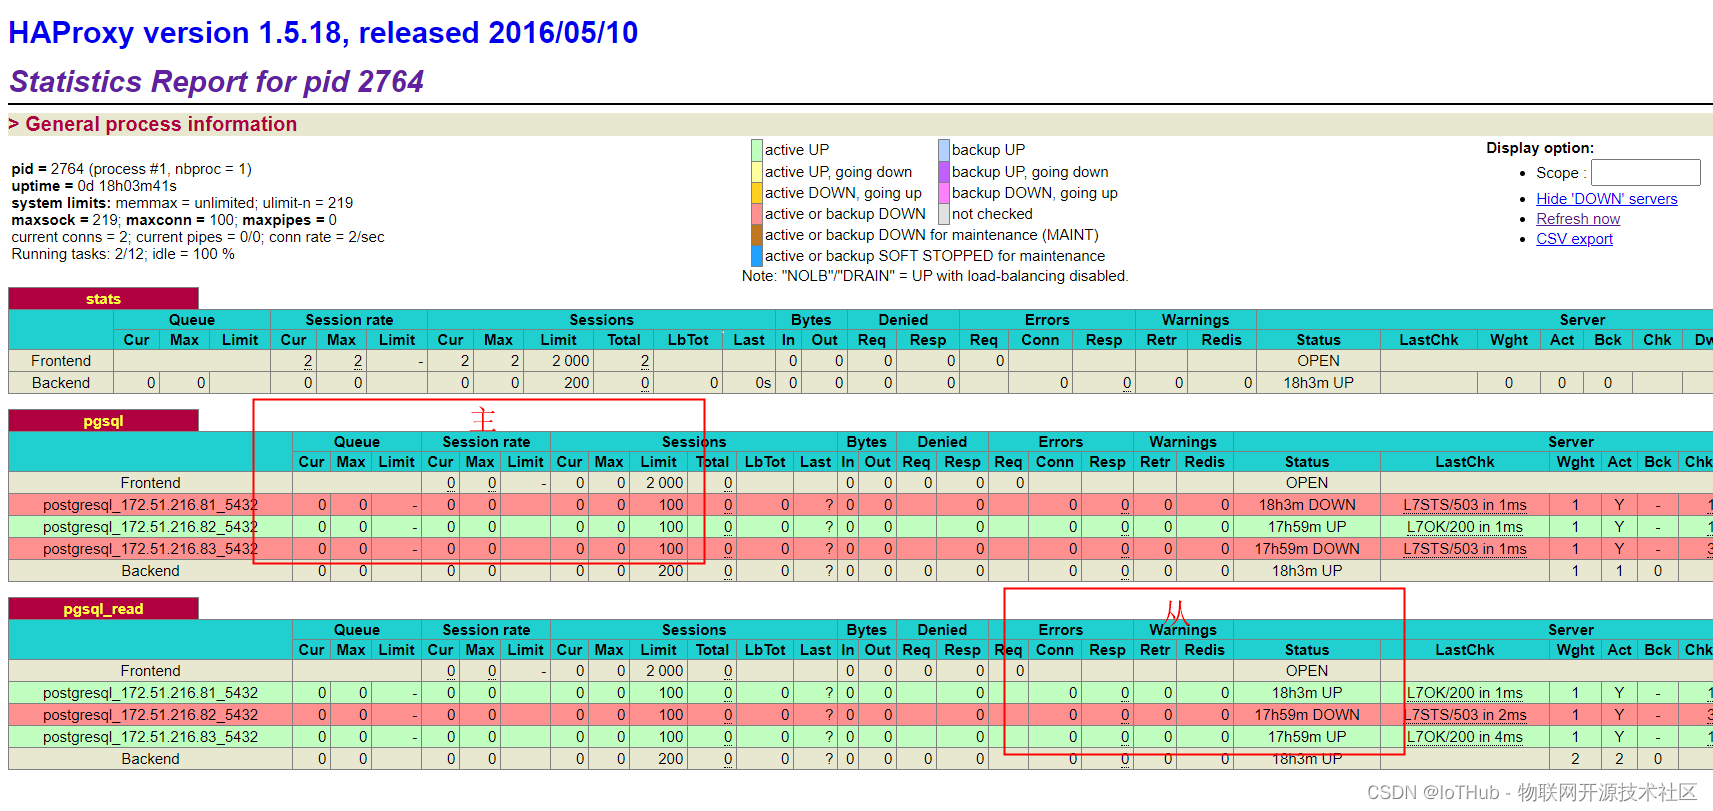The width and height of the screenshot is (1713, 811).
Task: Click the pgsql_read Frontend row label
Action: tap(150, 671)
